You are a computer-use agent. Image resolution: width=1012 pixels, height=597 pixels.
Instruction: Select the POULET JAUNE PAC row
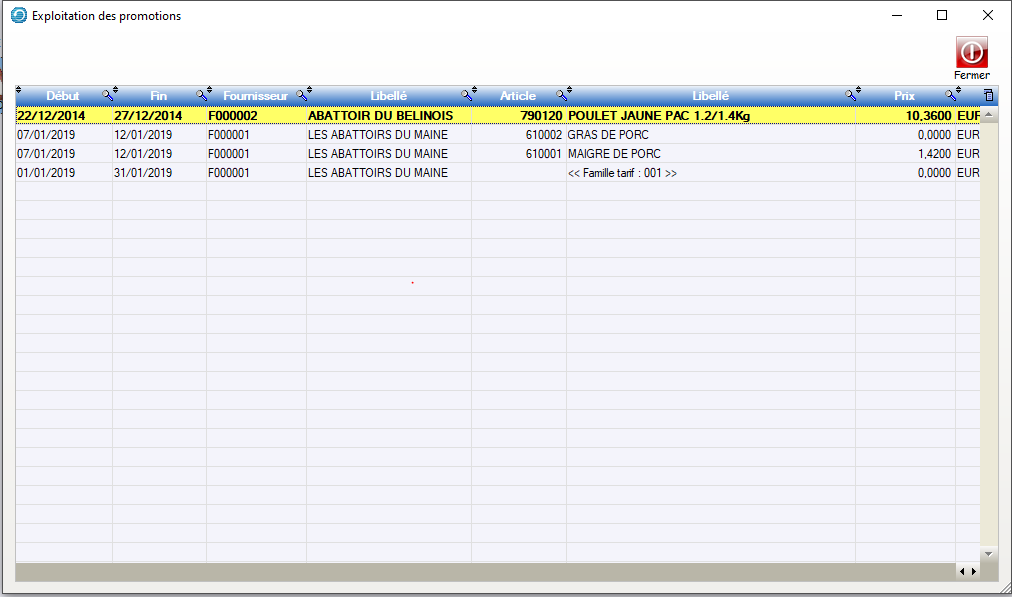click(658, 116)
